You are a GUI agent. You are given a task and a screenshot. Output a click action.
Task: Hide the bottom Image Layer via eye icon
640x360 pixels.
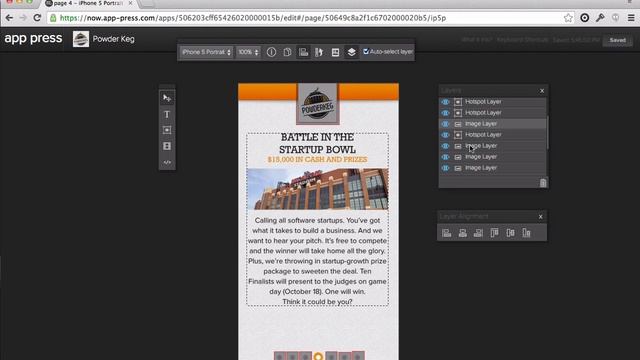pyautogui.click(x=445, y=168)
